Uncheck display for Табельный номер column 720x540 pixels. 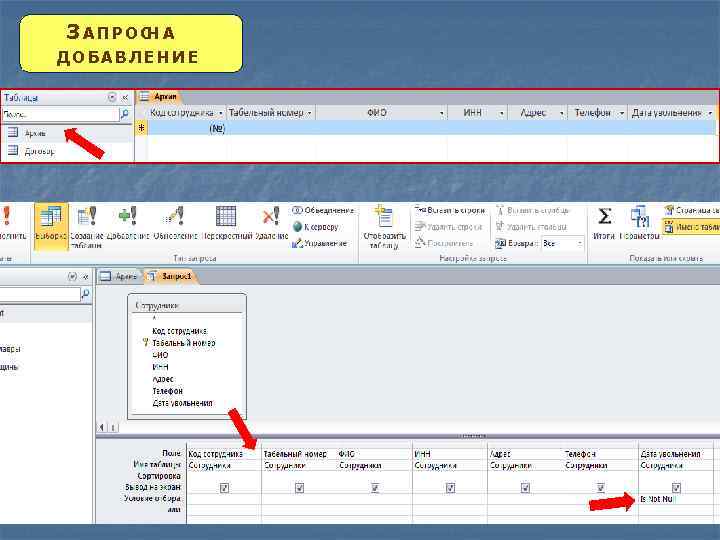pyautogui.click(x=299, y=488)
